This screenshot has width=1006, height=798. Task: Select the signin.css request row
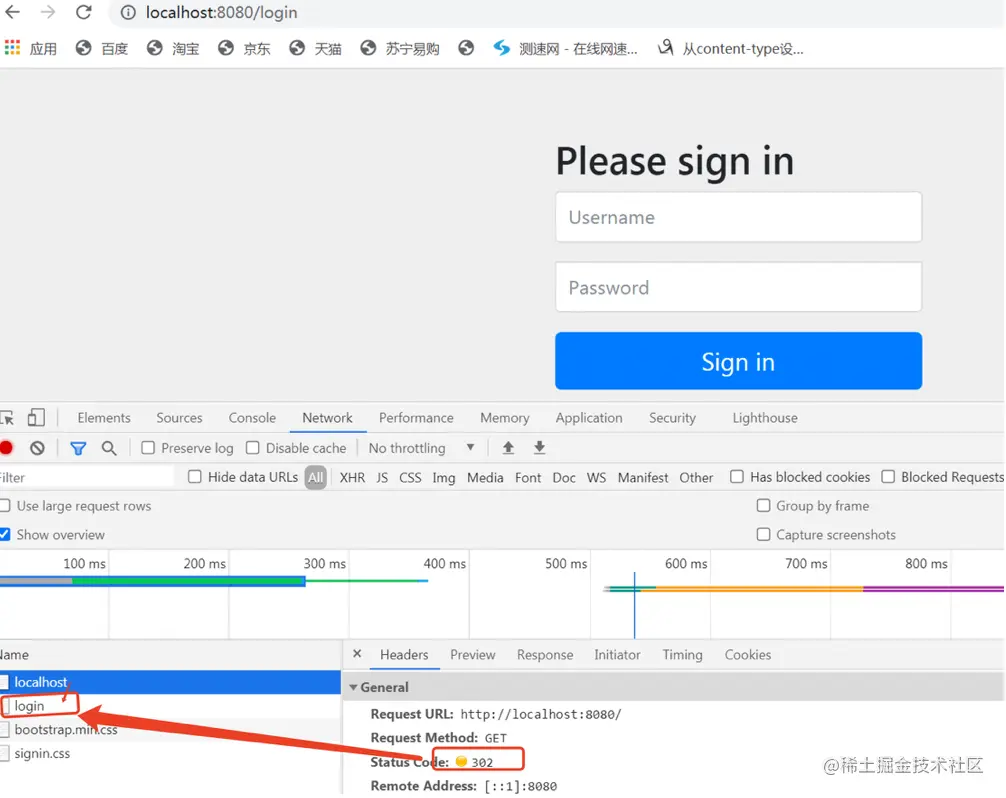pyautogui.click(x=170, y=753)
